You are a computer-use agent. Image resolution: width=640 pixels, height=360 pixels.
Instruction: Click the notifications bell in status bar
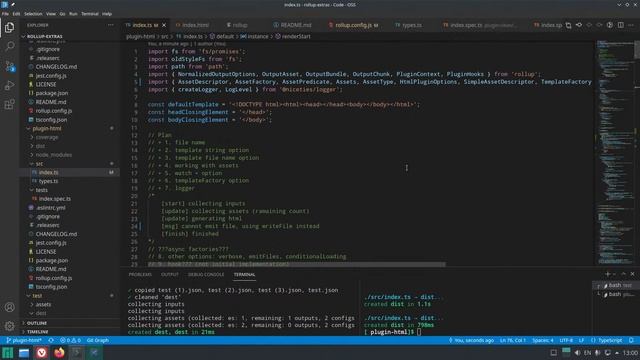point(631,340)
